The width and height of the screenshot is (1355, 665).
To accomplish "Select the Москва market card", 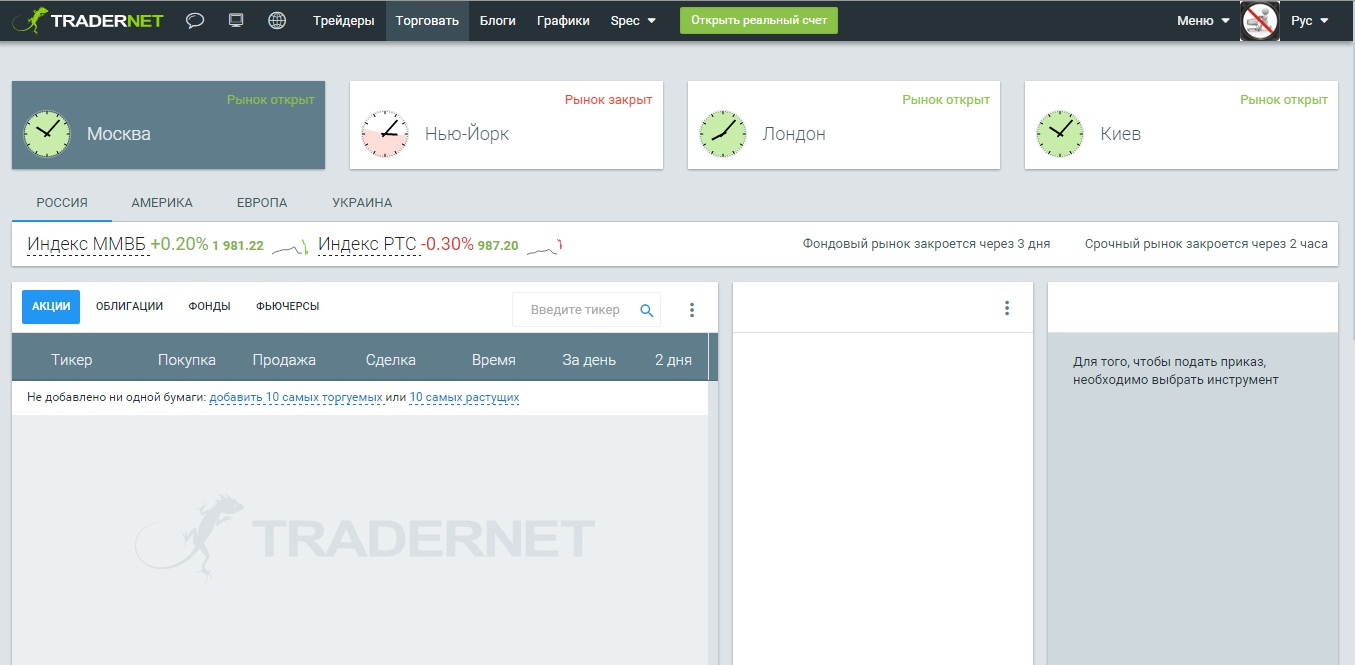I will [169, 125].
